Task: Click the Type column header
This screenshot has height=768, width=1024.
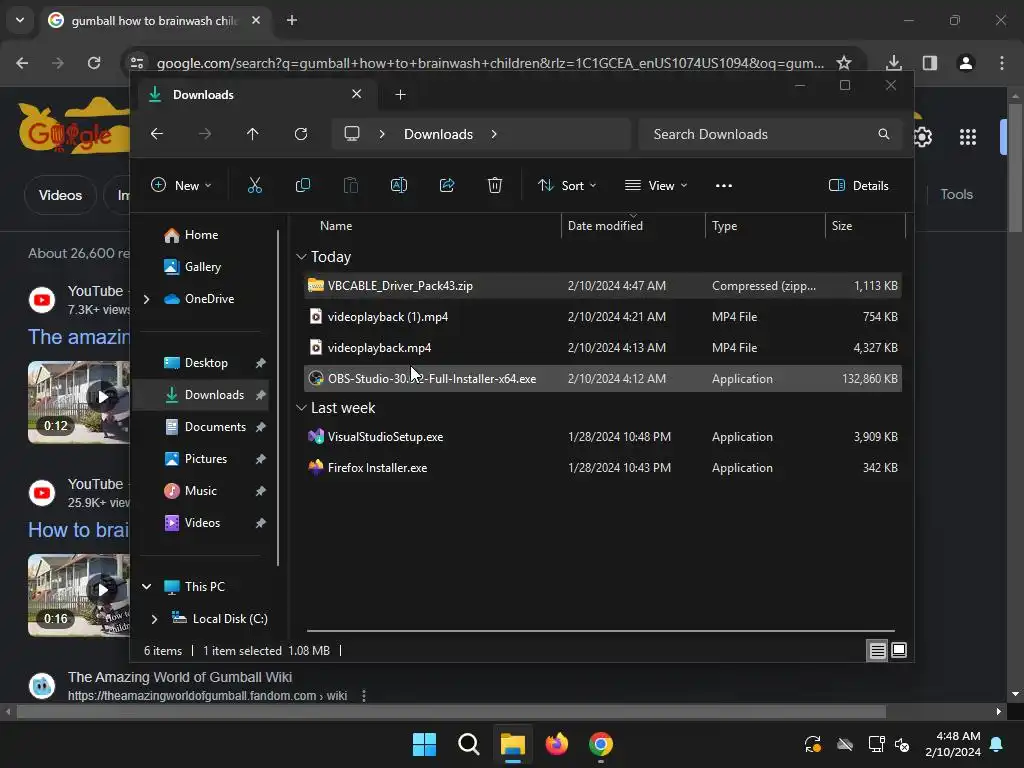Action: (x=724, y=226)
